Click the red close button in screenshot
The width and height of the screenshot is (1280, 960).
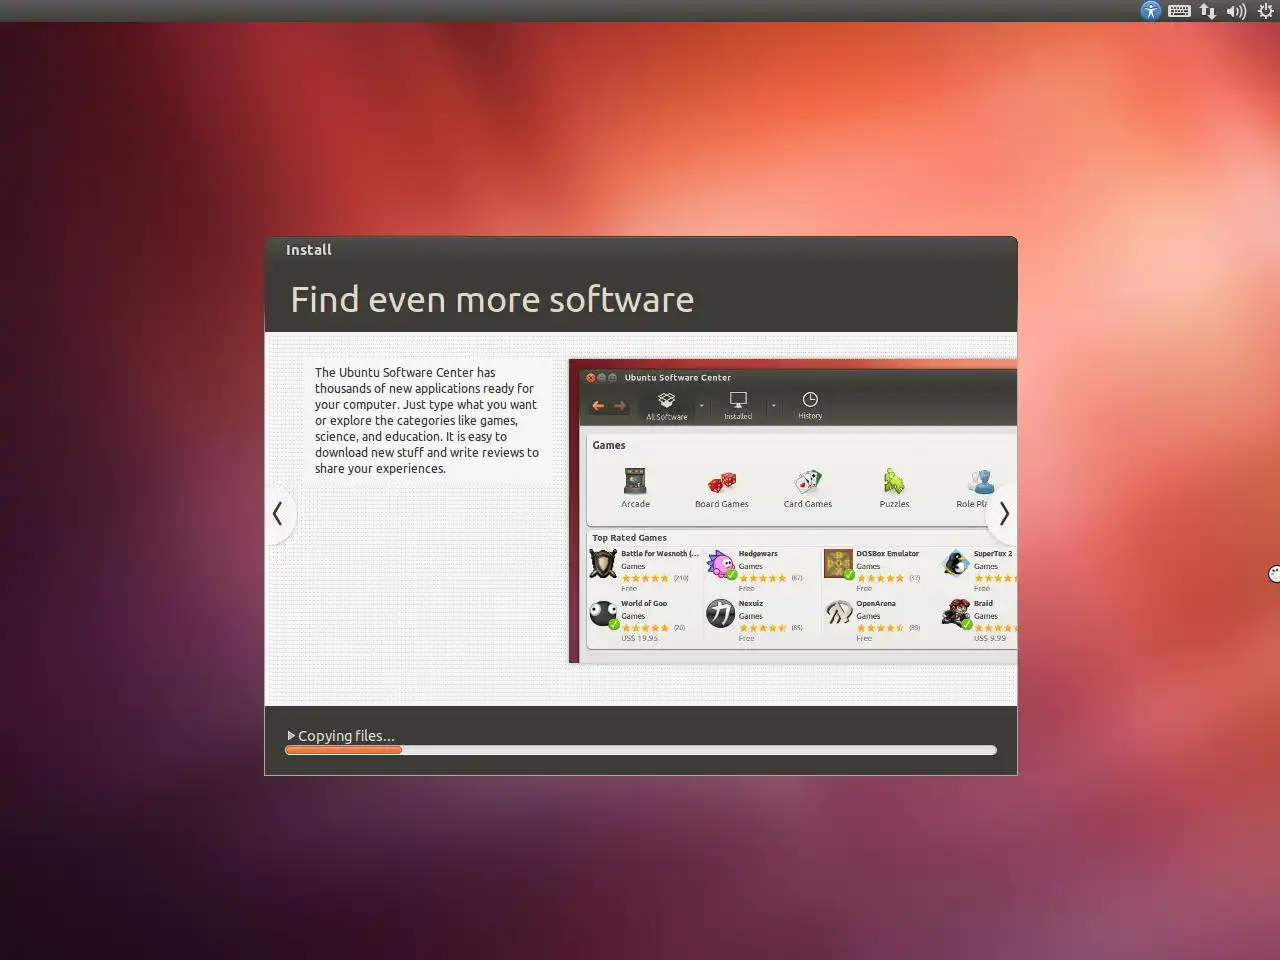[x=590, y=378]
